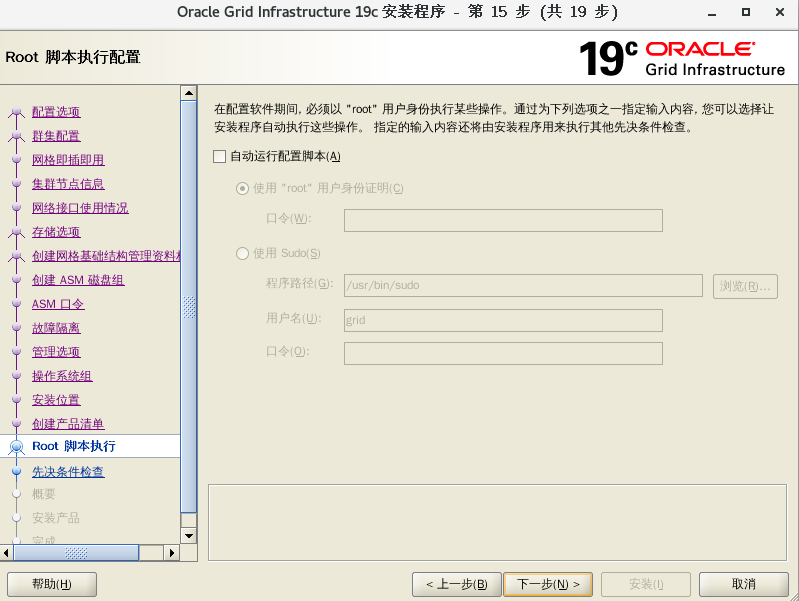Click the active step icon beside Root 脚本执行
799x601 pixels.
coord(16,447)
